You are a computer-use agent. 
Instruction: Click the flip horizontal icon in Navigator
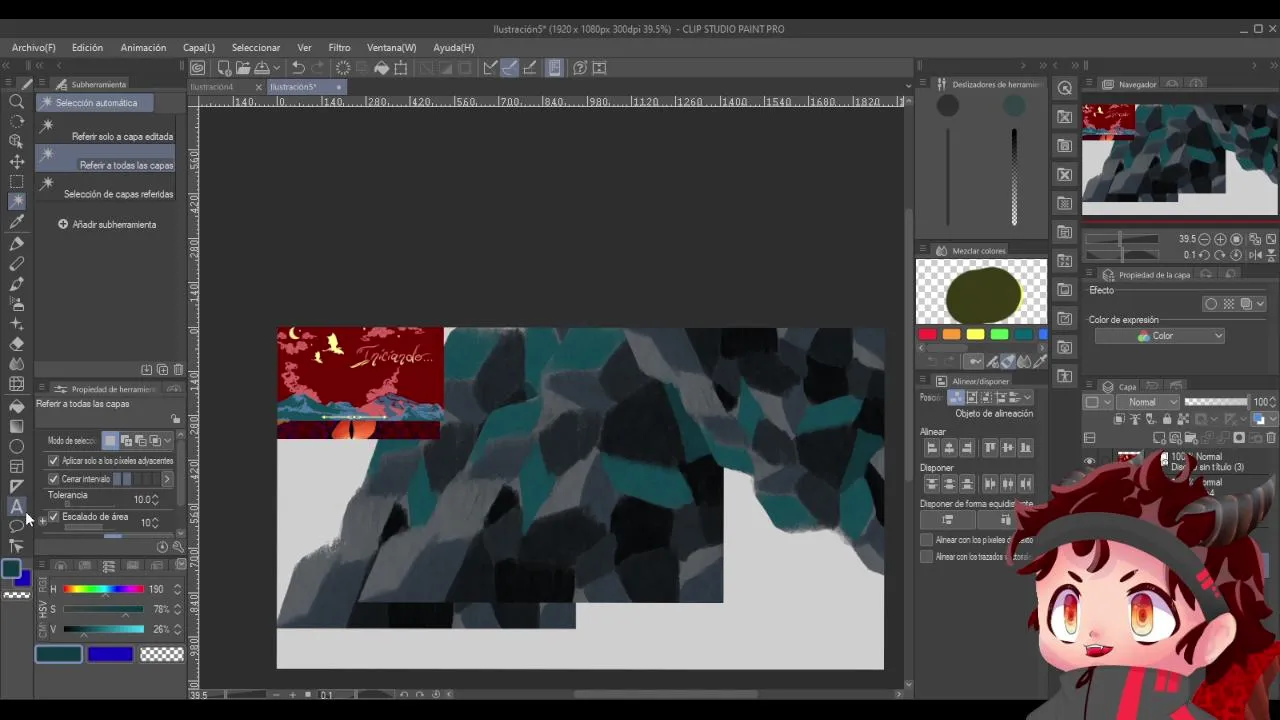(1254, 255)
